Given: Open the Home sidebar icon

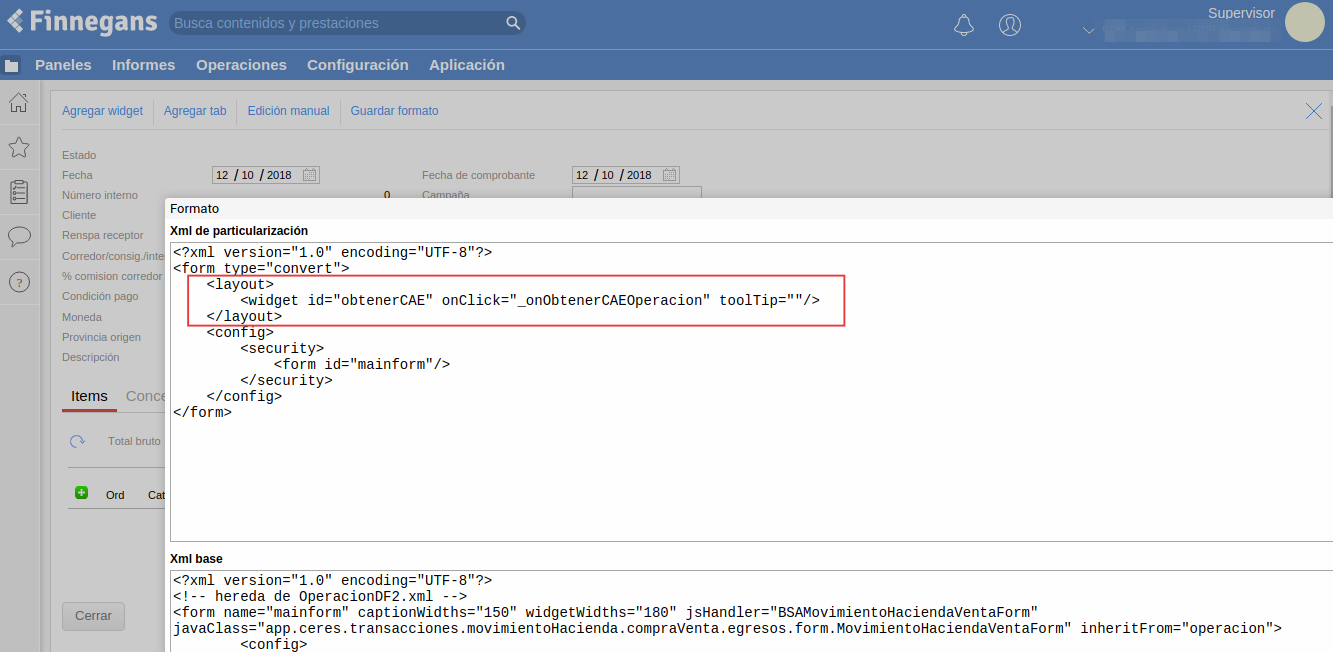Looking at the screenshot, I should pos(18,102).
